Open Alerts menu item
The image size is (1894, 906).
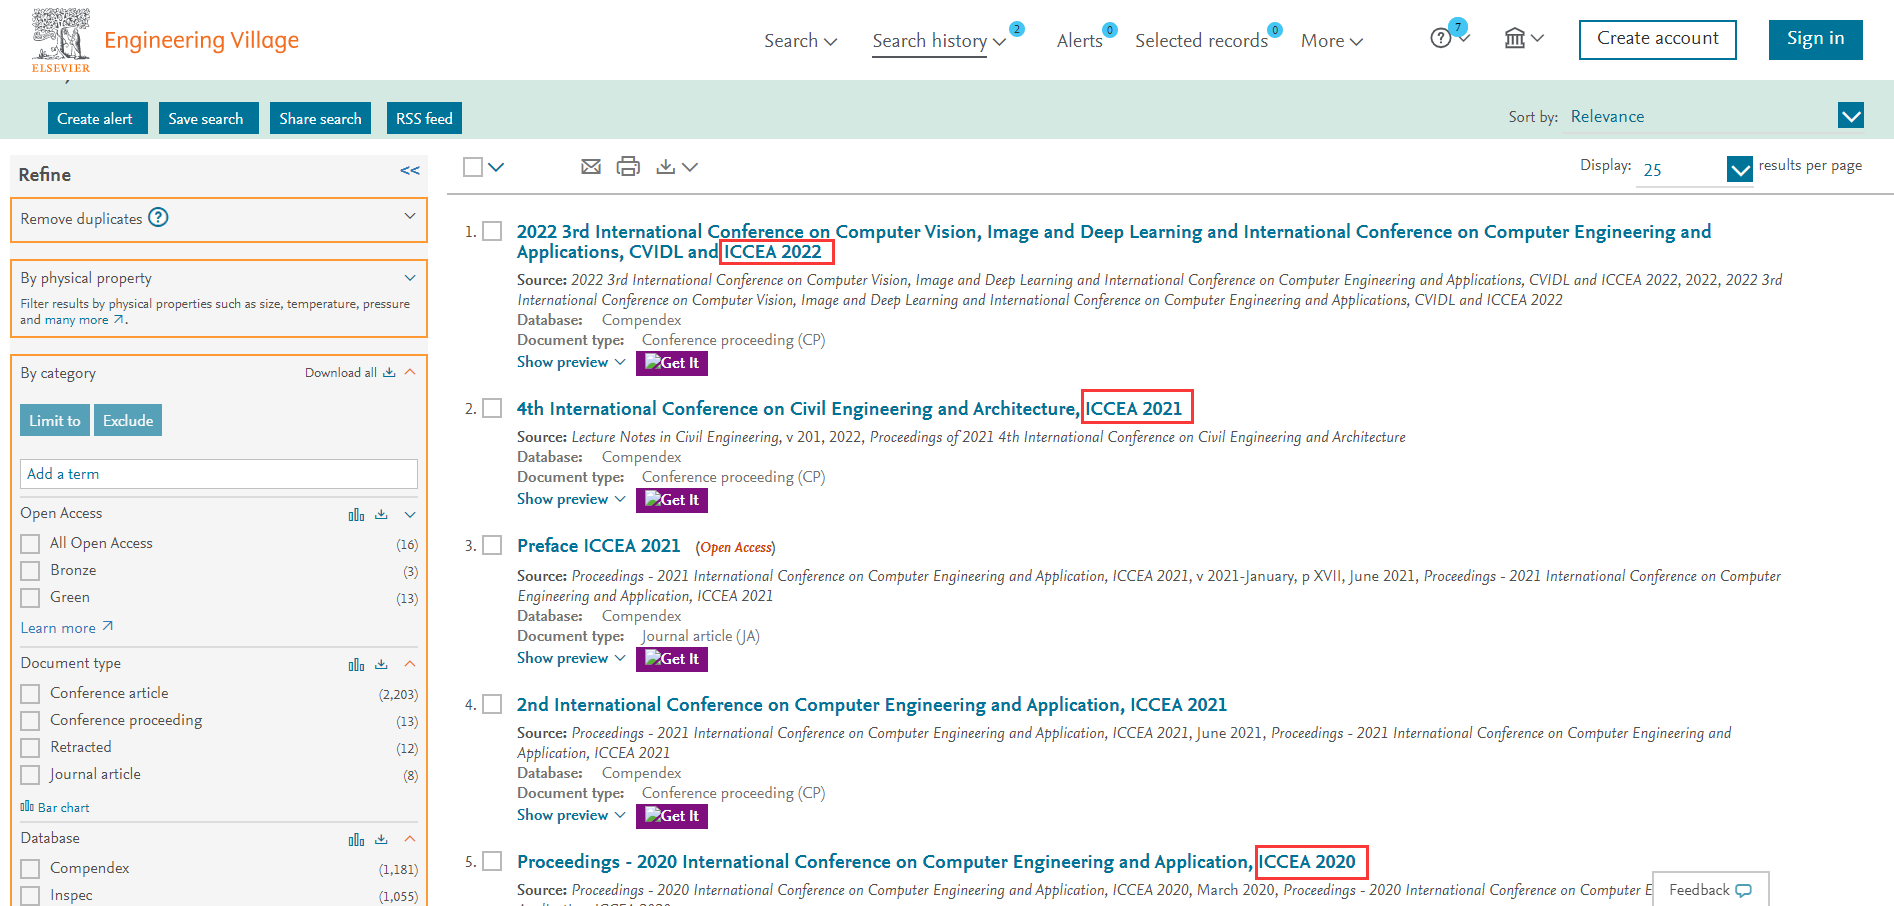[1080, 41]
